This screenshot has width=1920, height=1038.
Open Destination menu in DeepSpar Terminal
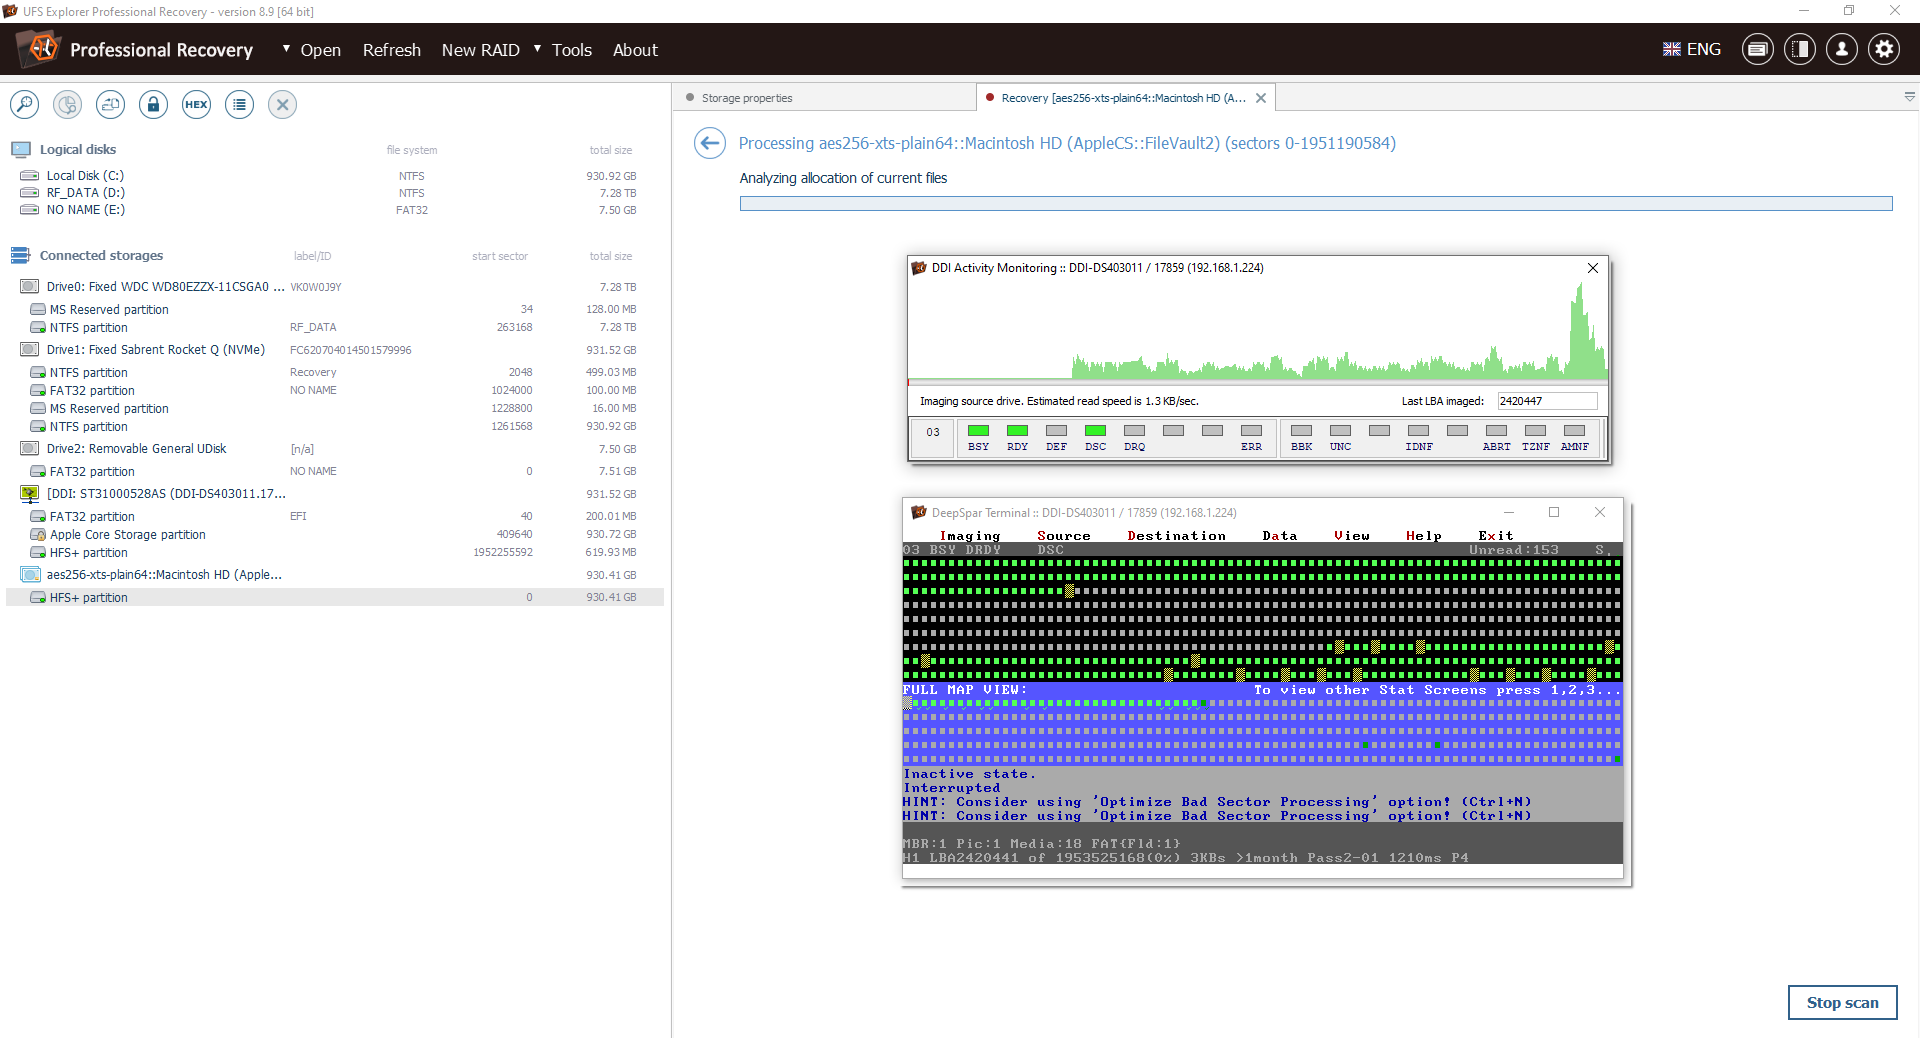[x=1176, y=536]
